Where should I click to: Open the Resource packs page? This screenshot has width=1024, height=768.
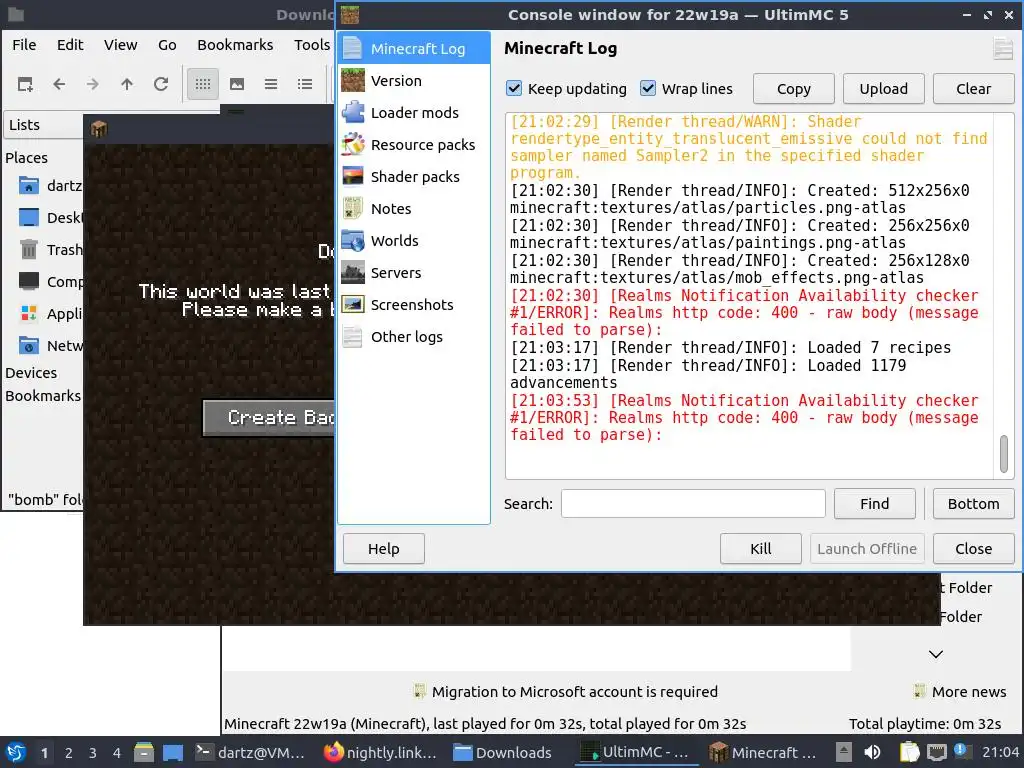(413, 145)
